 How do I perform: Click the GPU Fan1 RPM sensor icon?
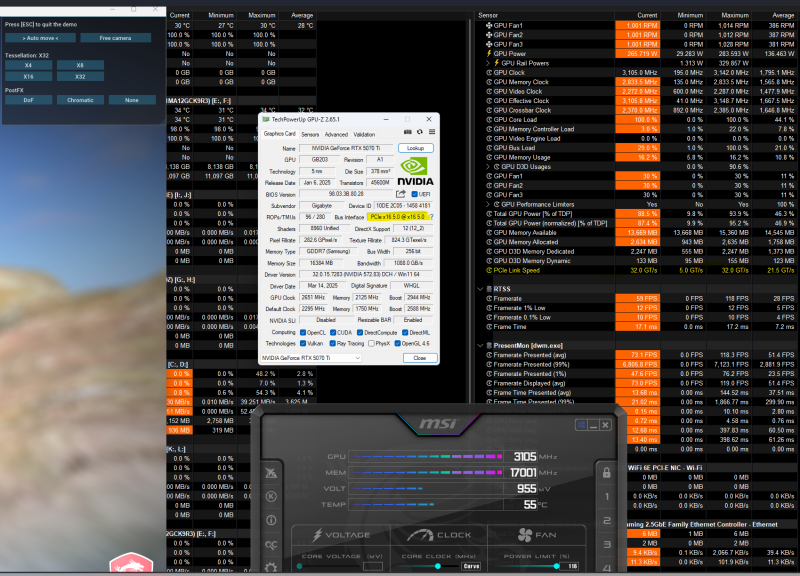pyautogui.click(x=489, y=26)
